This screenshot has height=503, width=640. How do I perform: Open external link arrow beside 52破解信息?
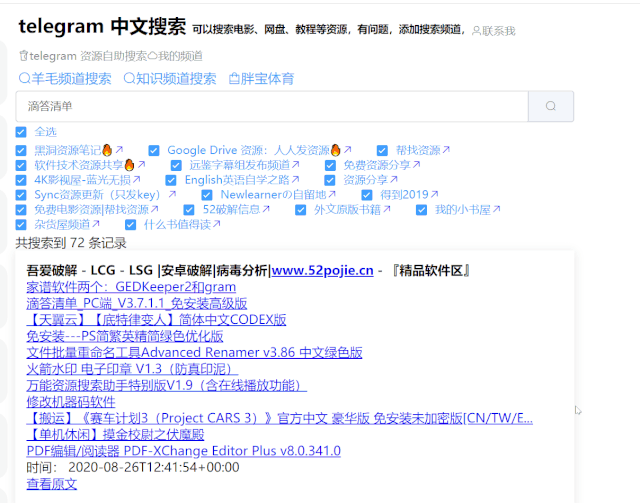(x=266, y=209)
